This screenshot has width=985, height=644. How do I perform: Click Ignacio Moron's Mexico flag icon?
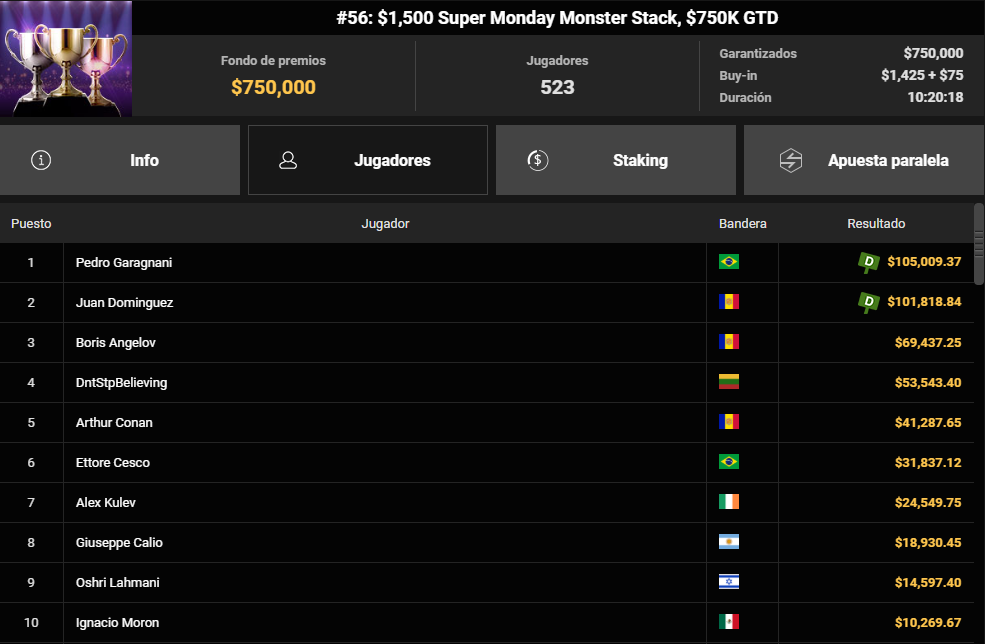[x=729, y=622]
